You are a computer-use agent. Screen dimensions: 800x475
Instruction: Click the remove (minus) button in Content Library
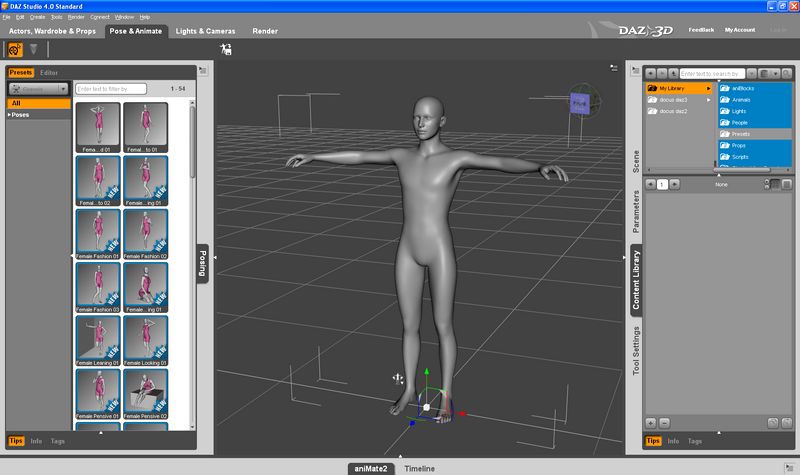click(664, 423)
